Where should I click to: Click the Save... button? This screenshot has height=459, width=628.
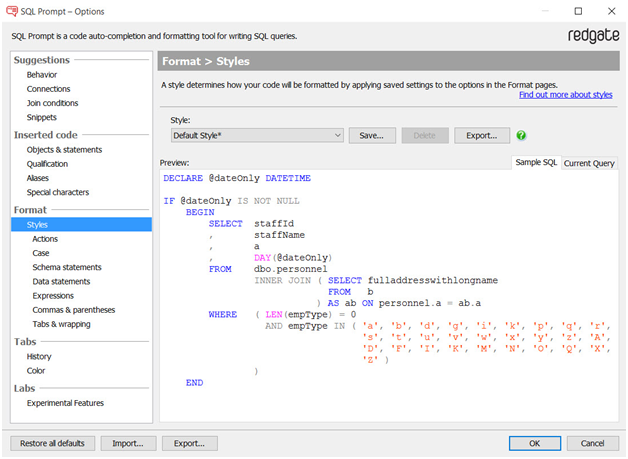(x=372, y=135)
